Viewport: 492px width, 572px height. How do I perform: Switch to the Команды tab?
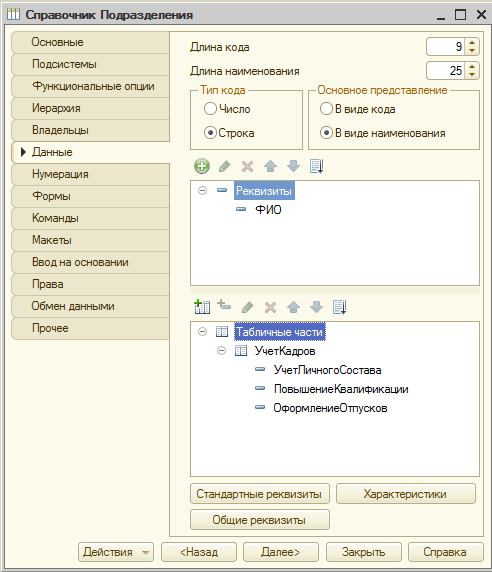click(x=90, y=218)
